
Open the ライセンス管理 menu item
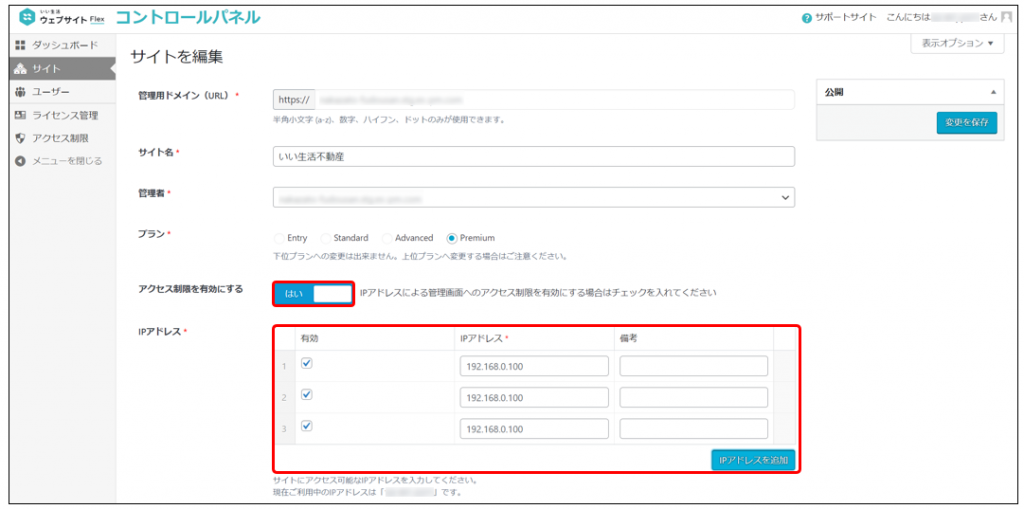click(65, 115)
